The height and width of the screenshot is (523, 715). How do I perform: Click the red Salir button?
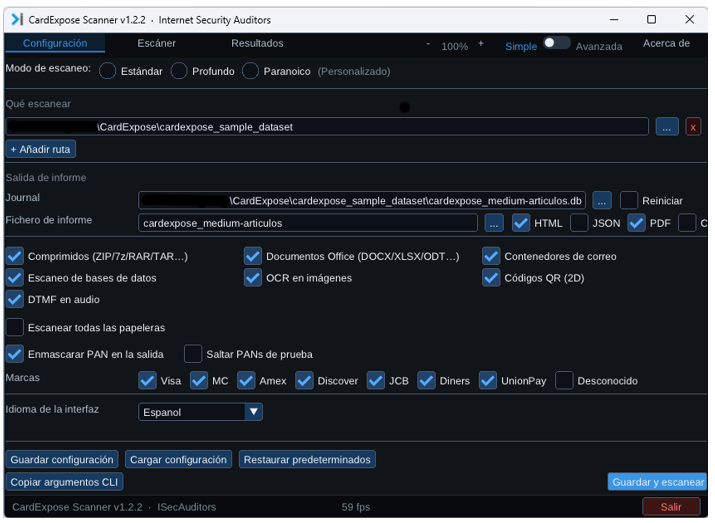click(x=671, y=507)
